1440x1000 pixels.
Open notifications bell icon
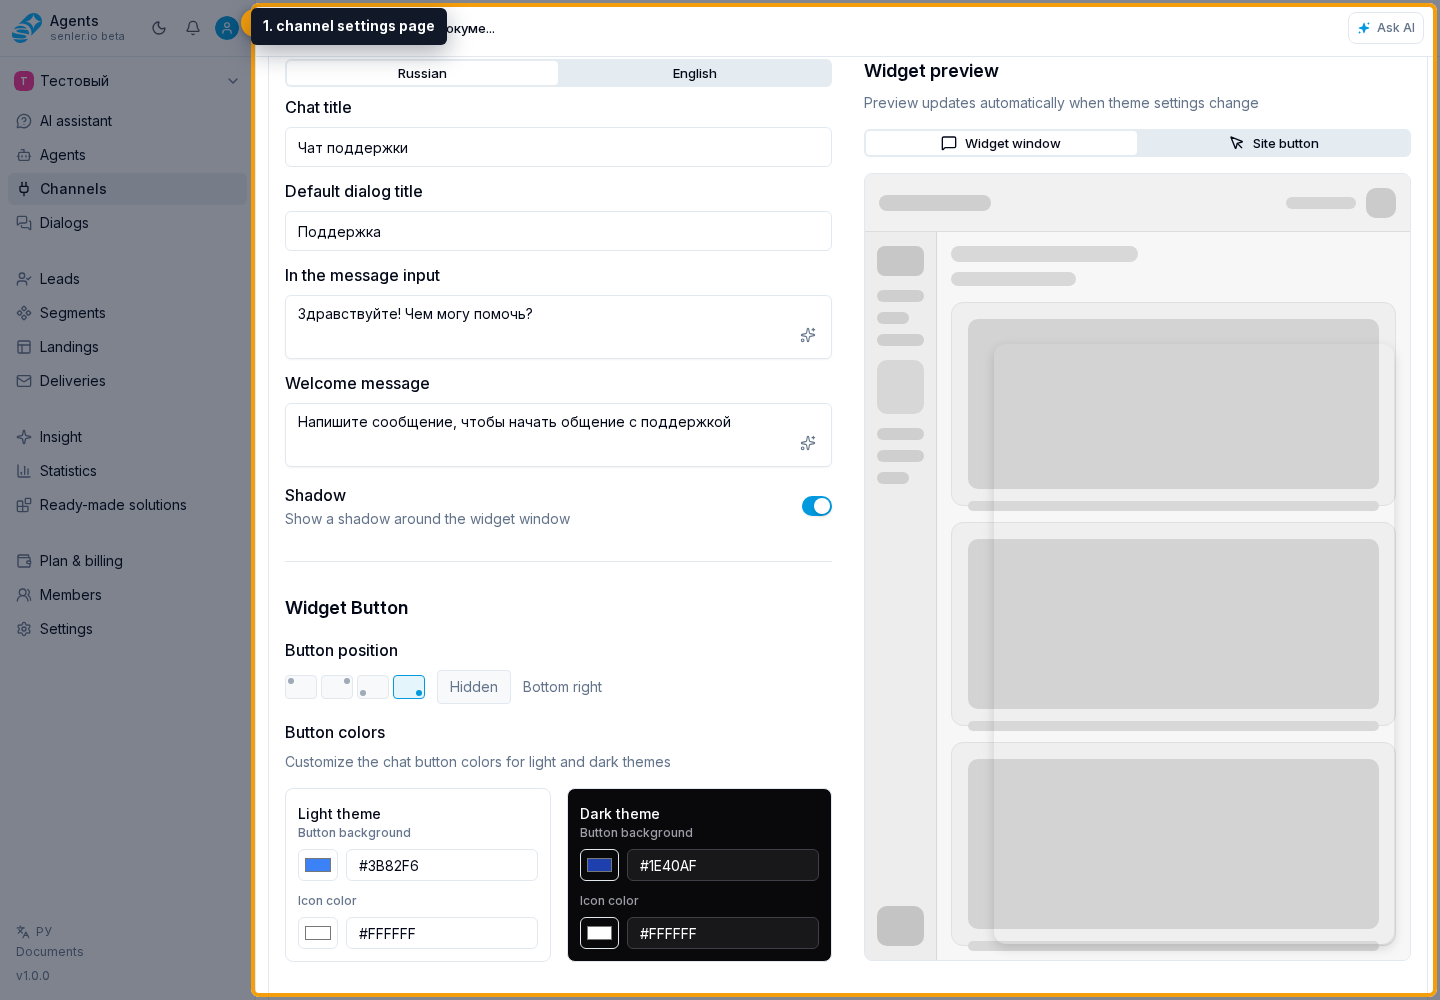click(193, 28)
